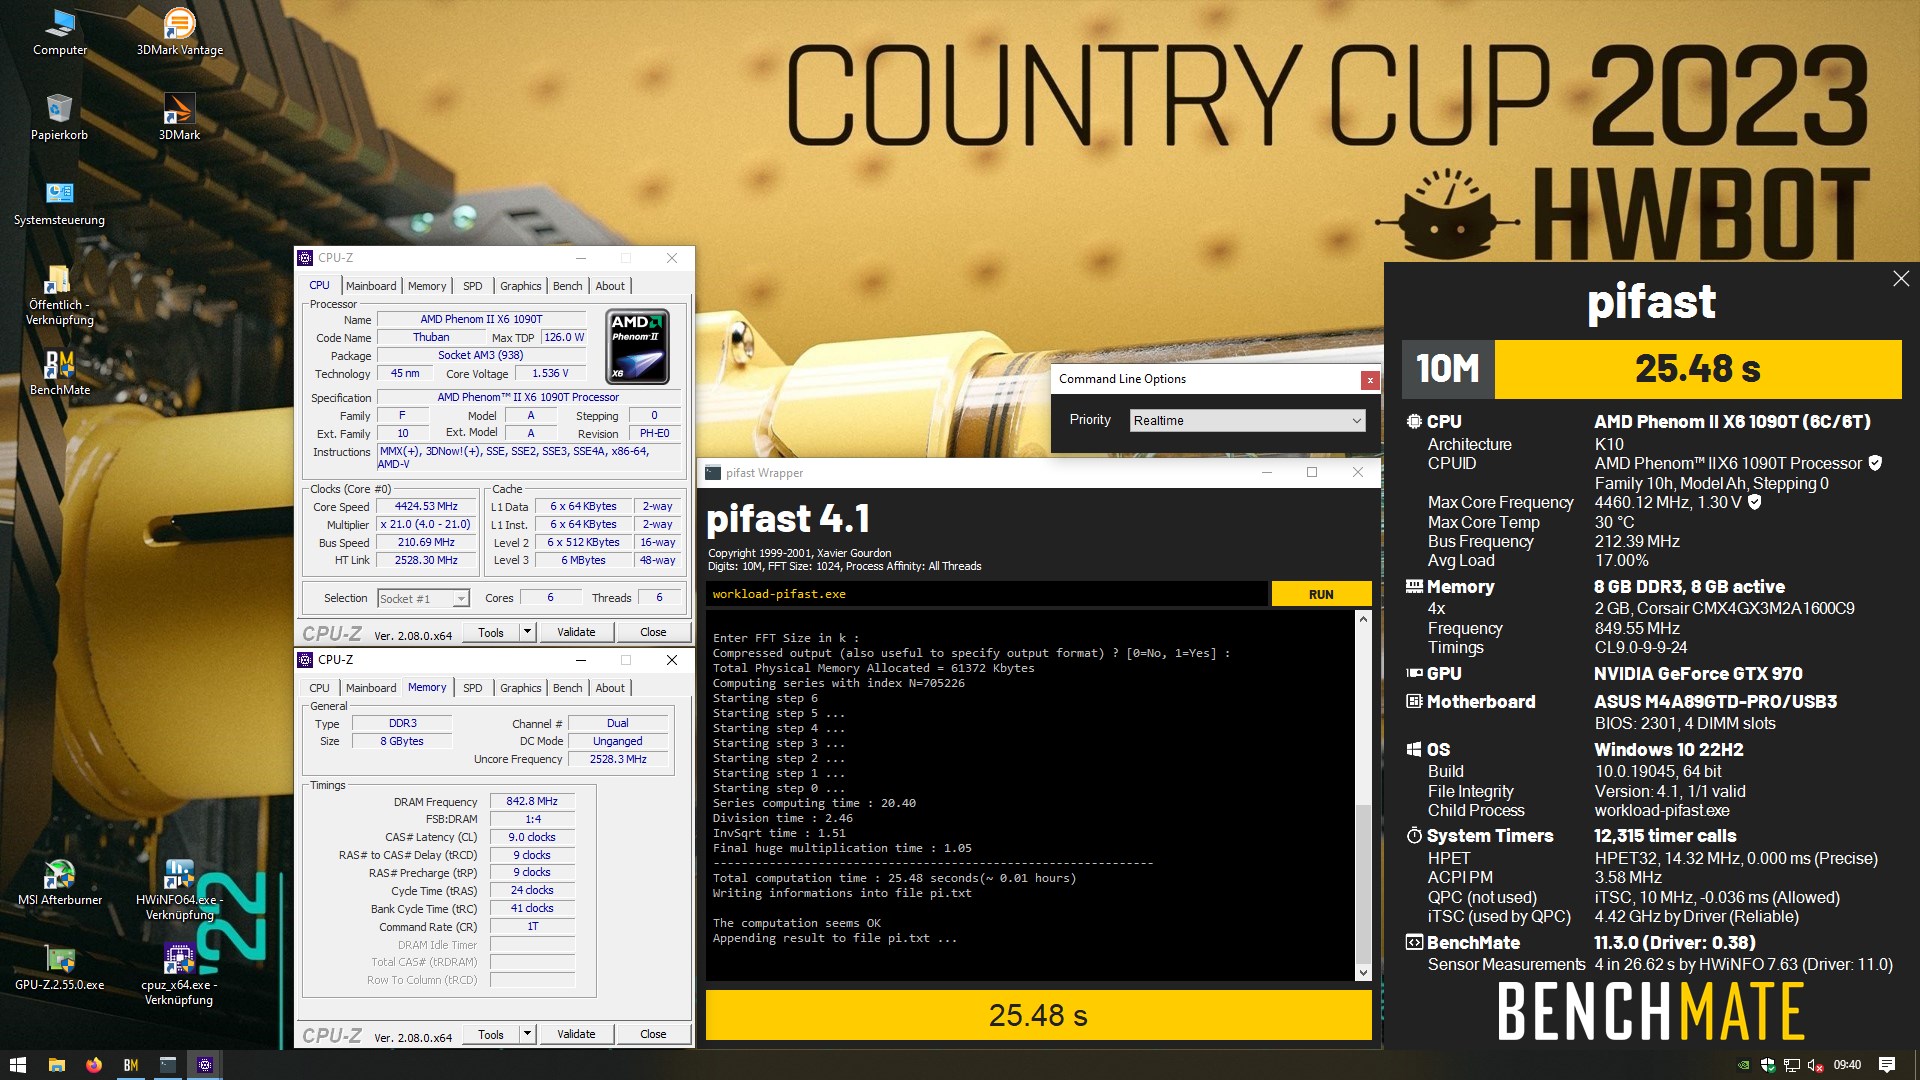
Task: Select Mainboard tab in upper CPU-Z window
Action: click(x=371, y=286)
